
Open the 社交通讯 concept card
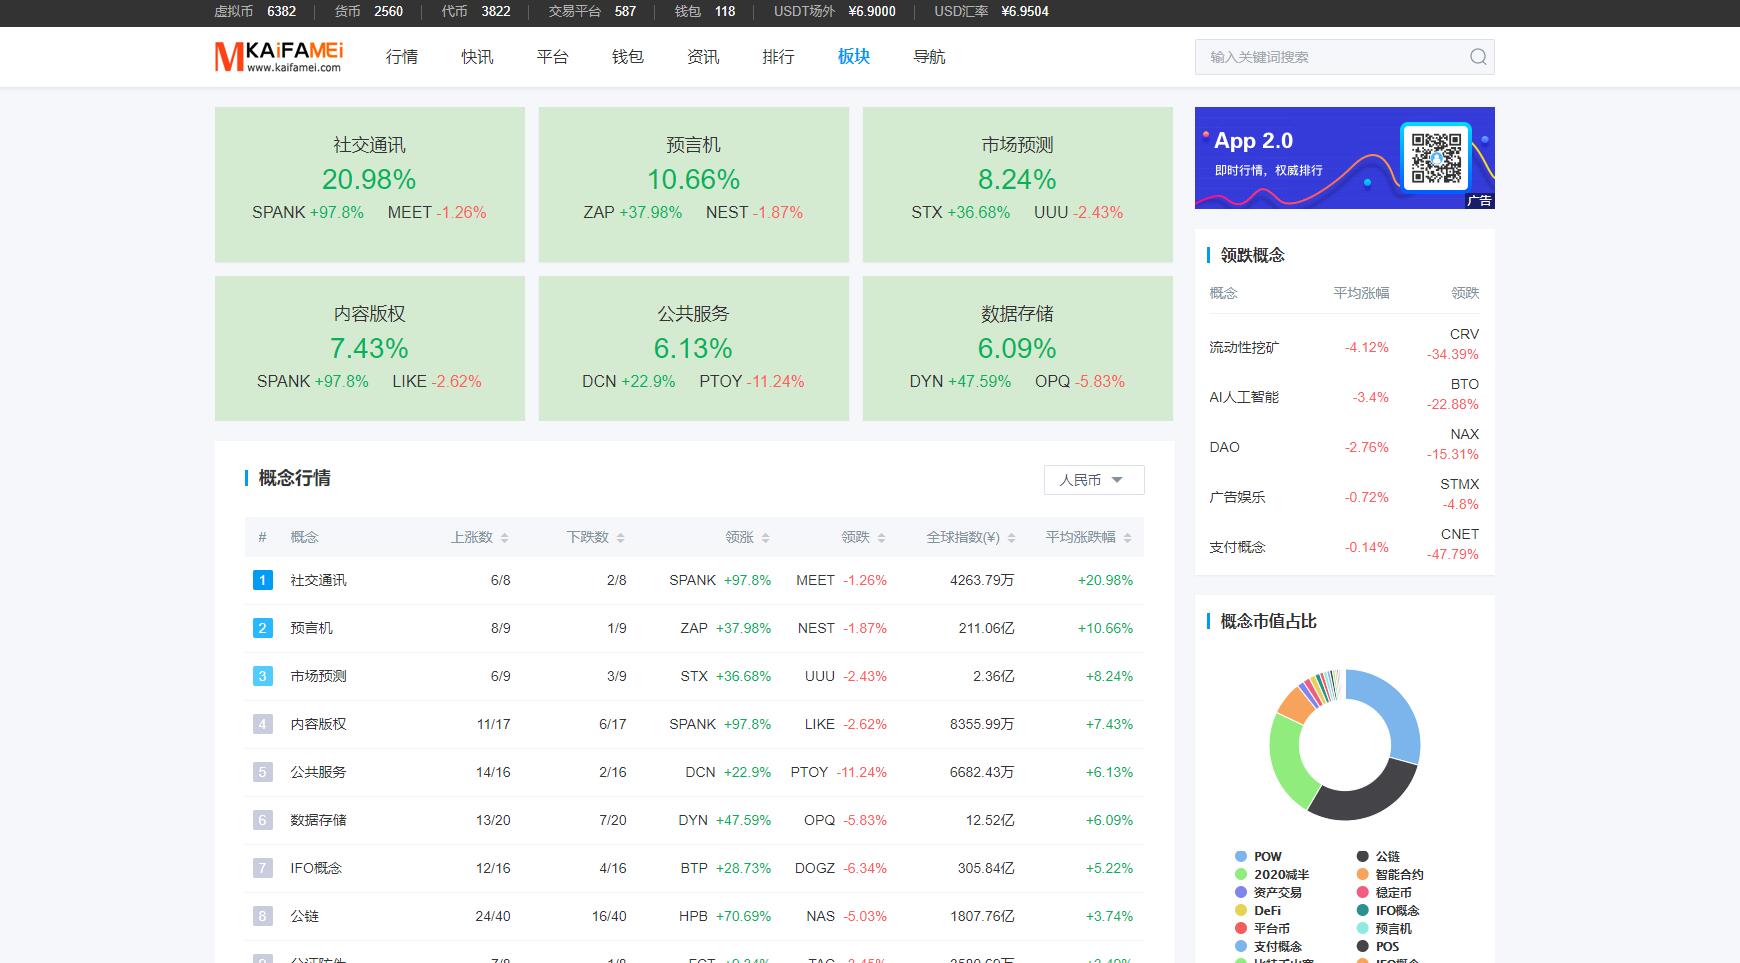pyautogui.click(x=369, y=184)
